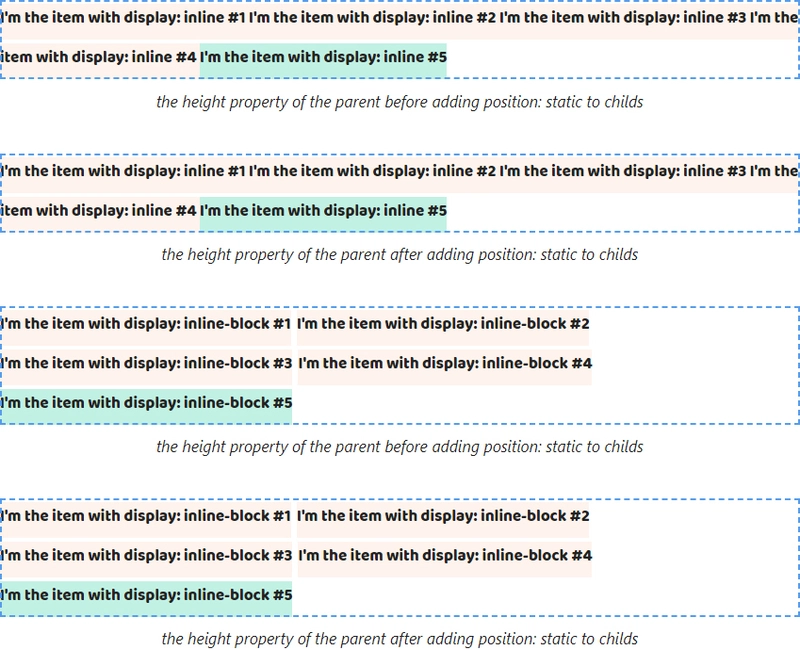Click 'before adding' caption under inline-block items
The image size is (800, 650).
(x=399, y=447)
